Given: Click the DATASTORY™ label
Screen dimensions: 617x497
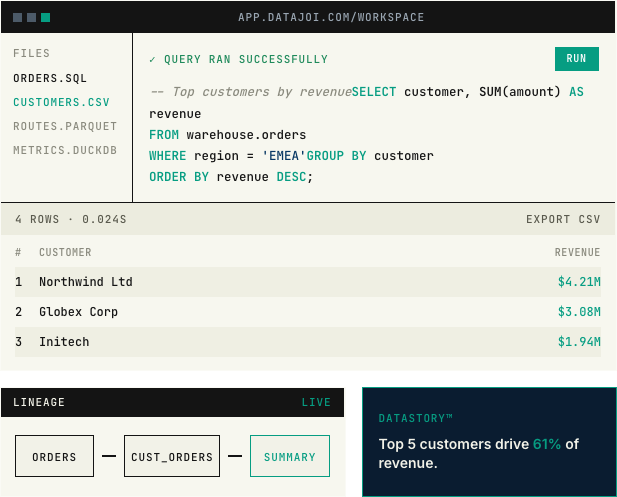Looking at the screenshot, I should [416, 418].
